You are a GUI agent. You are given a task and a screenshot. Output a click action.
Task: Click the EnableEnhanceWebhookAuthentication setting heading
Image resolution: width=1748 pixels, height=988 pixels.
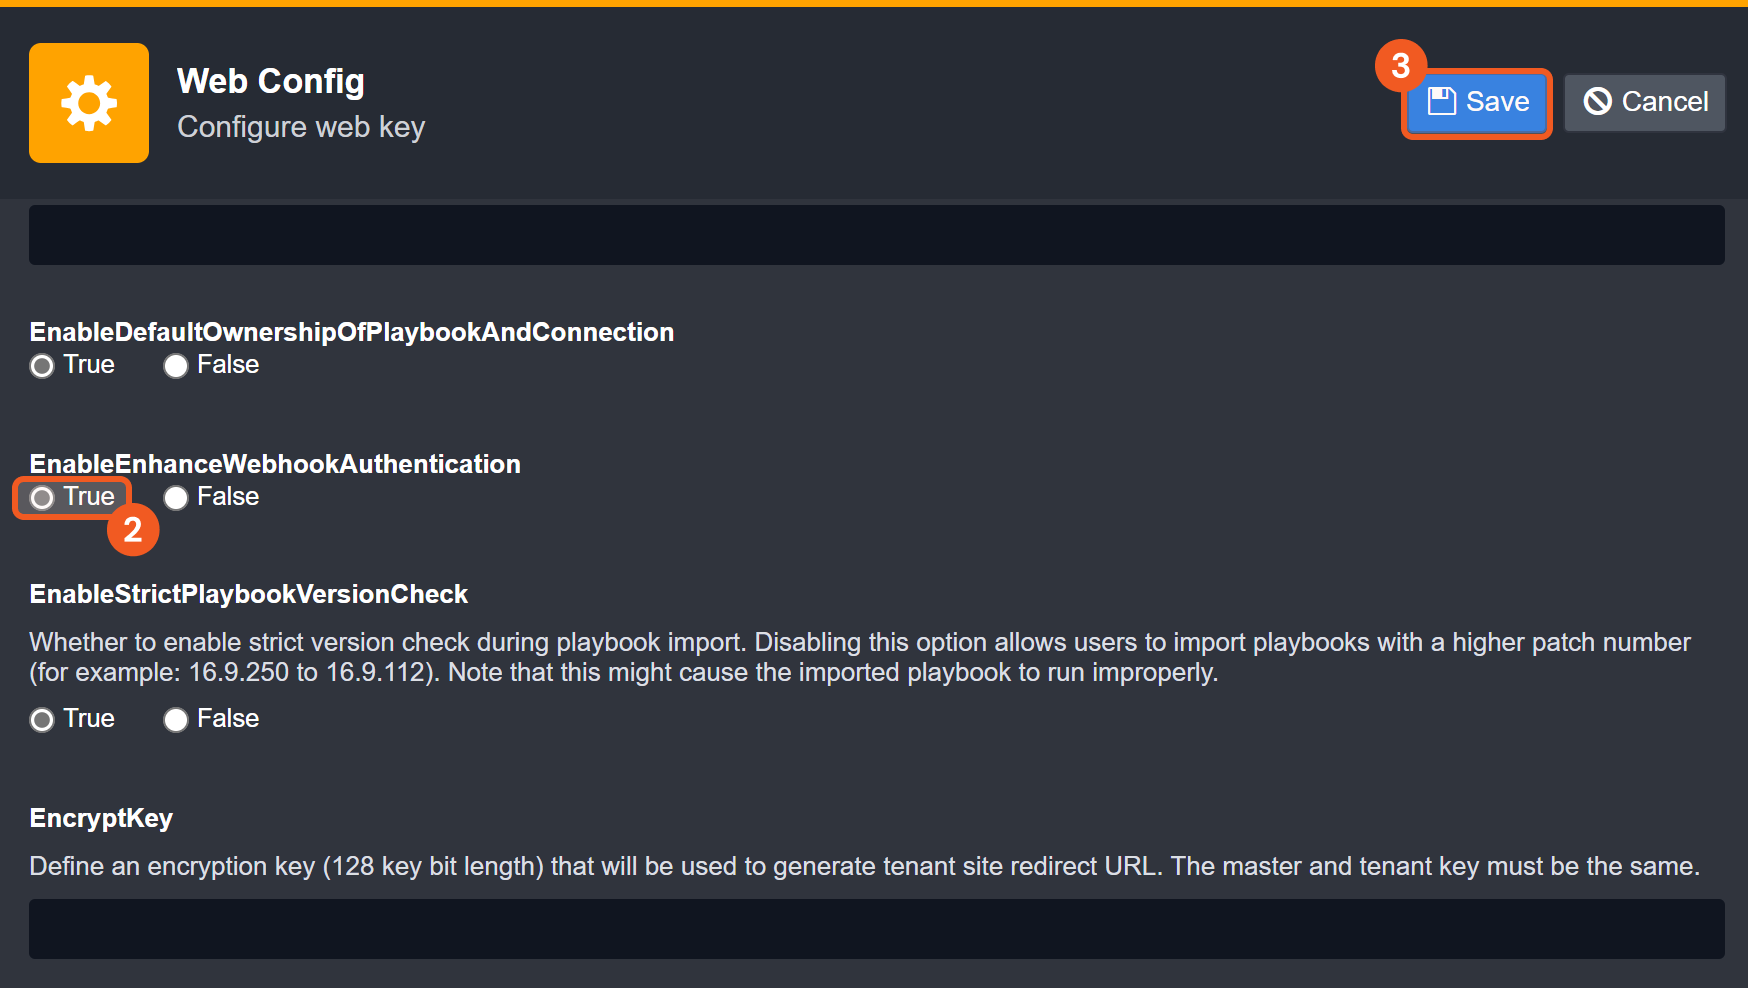point(275,464)
